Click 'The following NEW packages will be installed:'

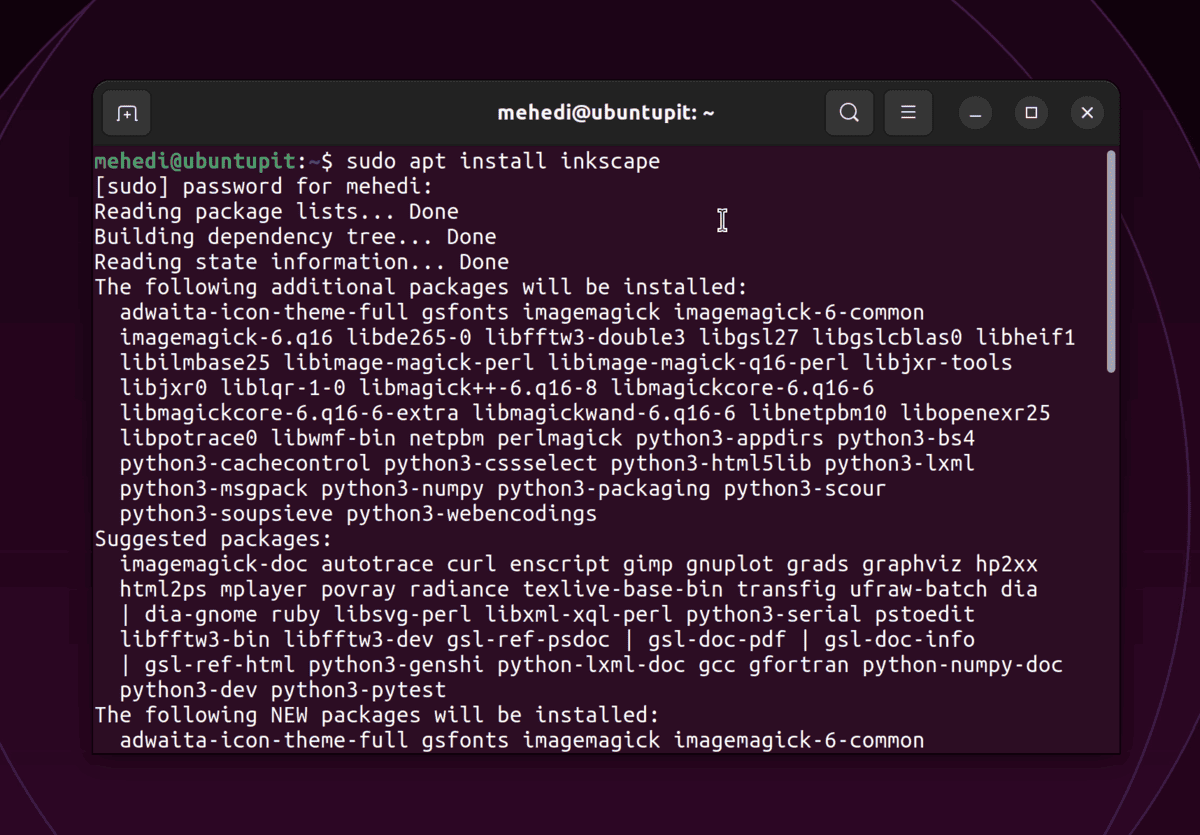pyautogui.click(x=377, y=715)
